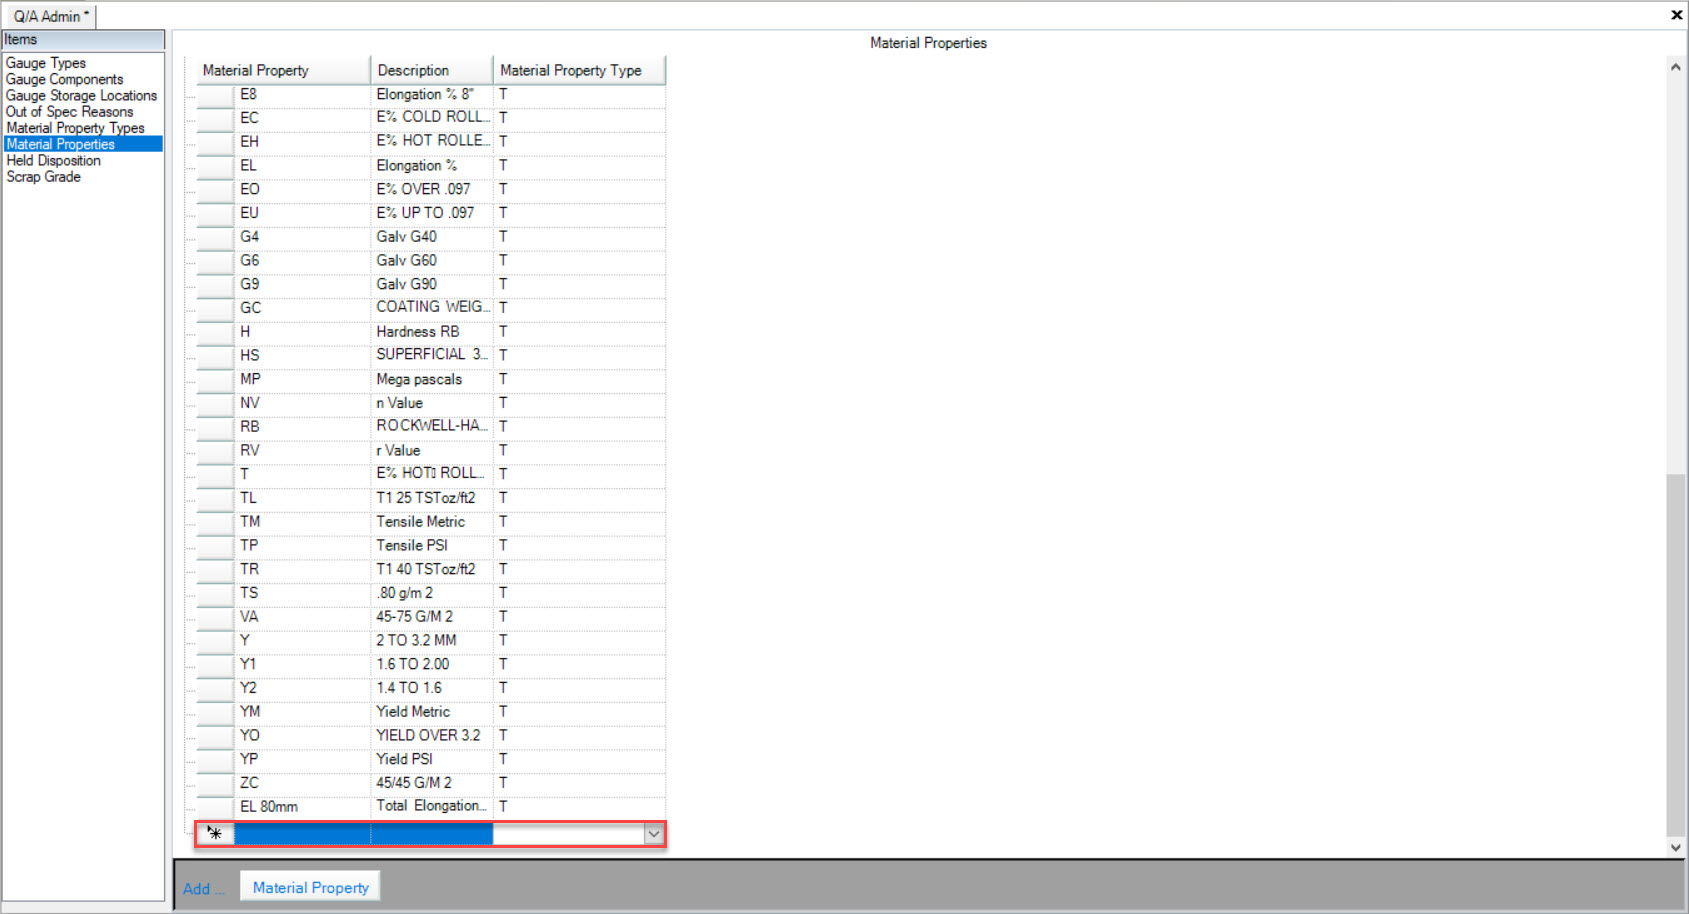Viewport: 1689px width, 914px height.
Task: Click the type T cell in ZC row
Action: tap(579, 783)
